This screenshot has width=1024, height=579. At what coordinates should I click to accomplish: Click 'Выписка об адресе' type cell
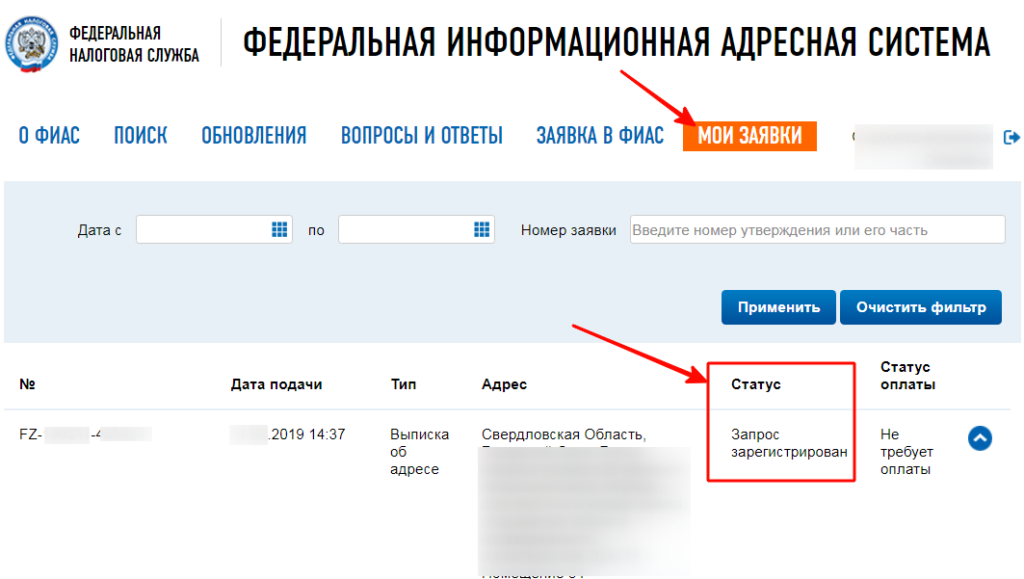[x=419, y=452]
